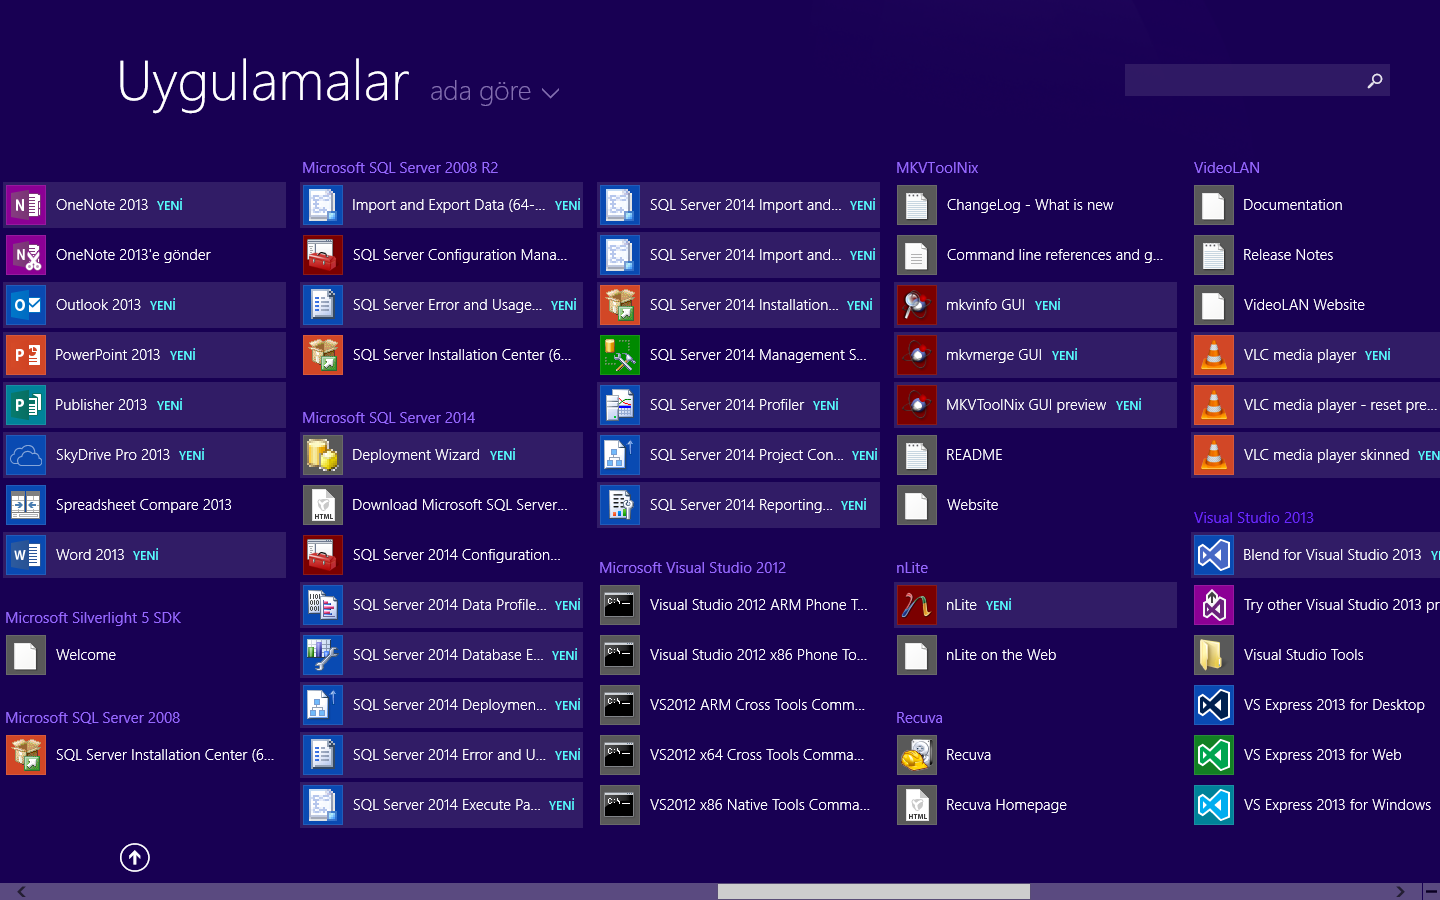Select MKVToolNix group header
The width and height of the screenshot is (1440, 900).
point(937,168)
